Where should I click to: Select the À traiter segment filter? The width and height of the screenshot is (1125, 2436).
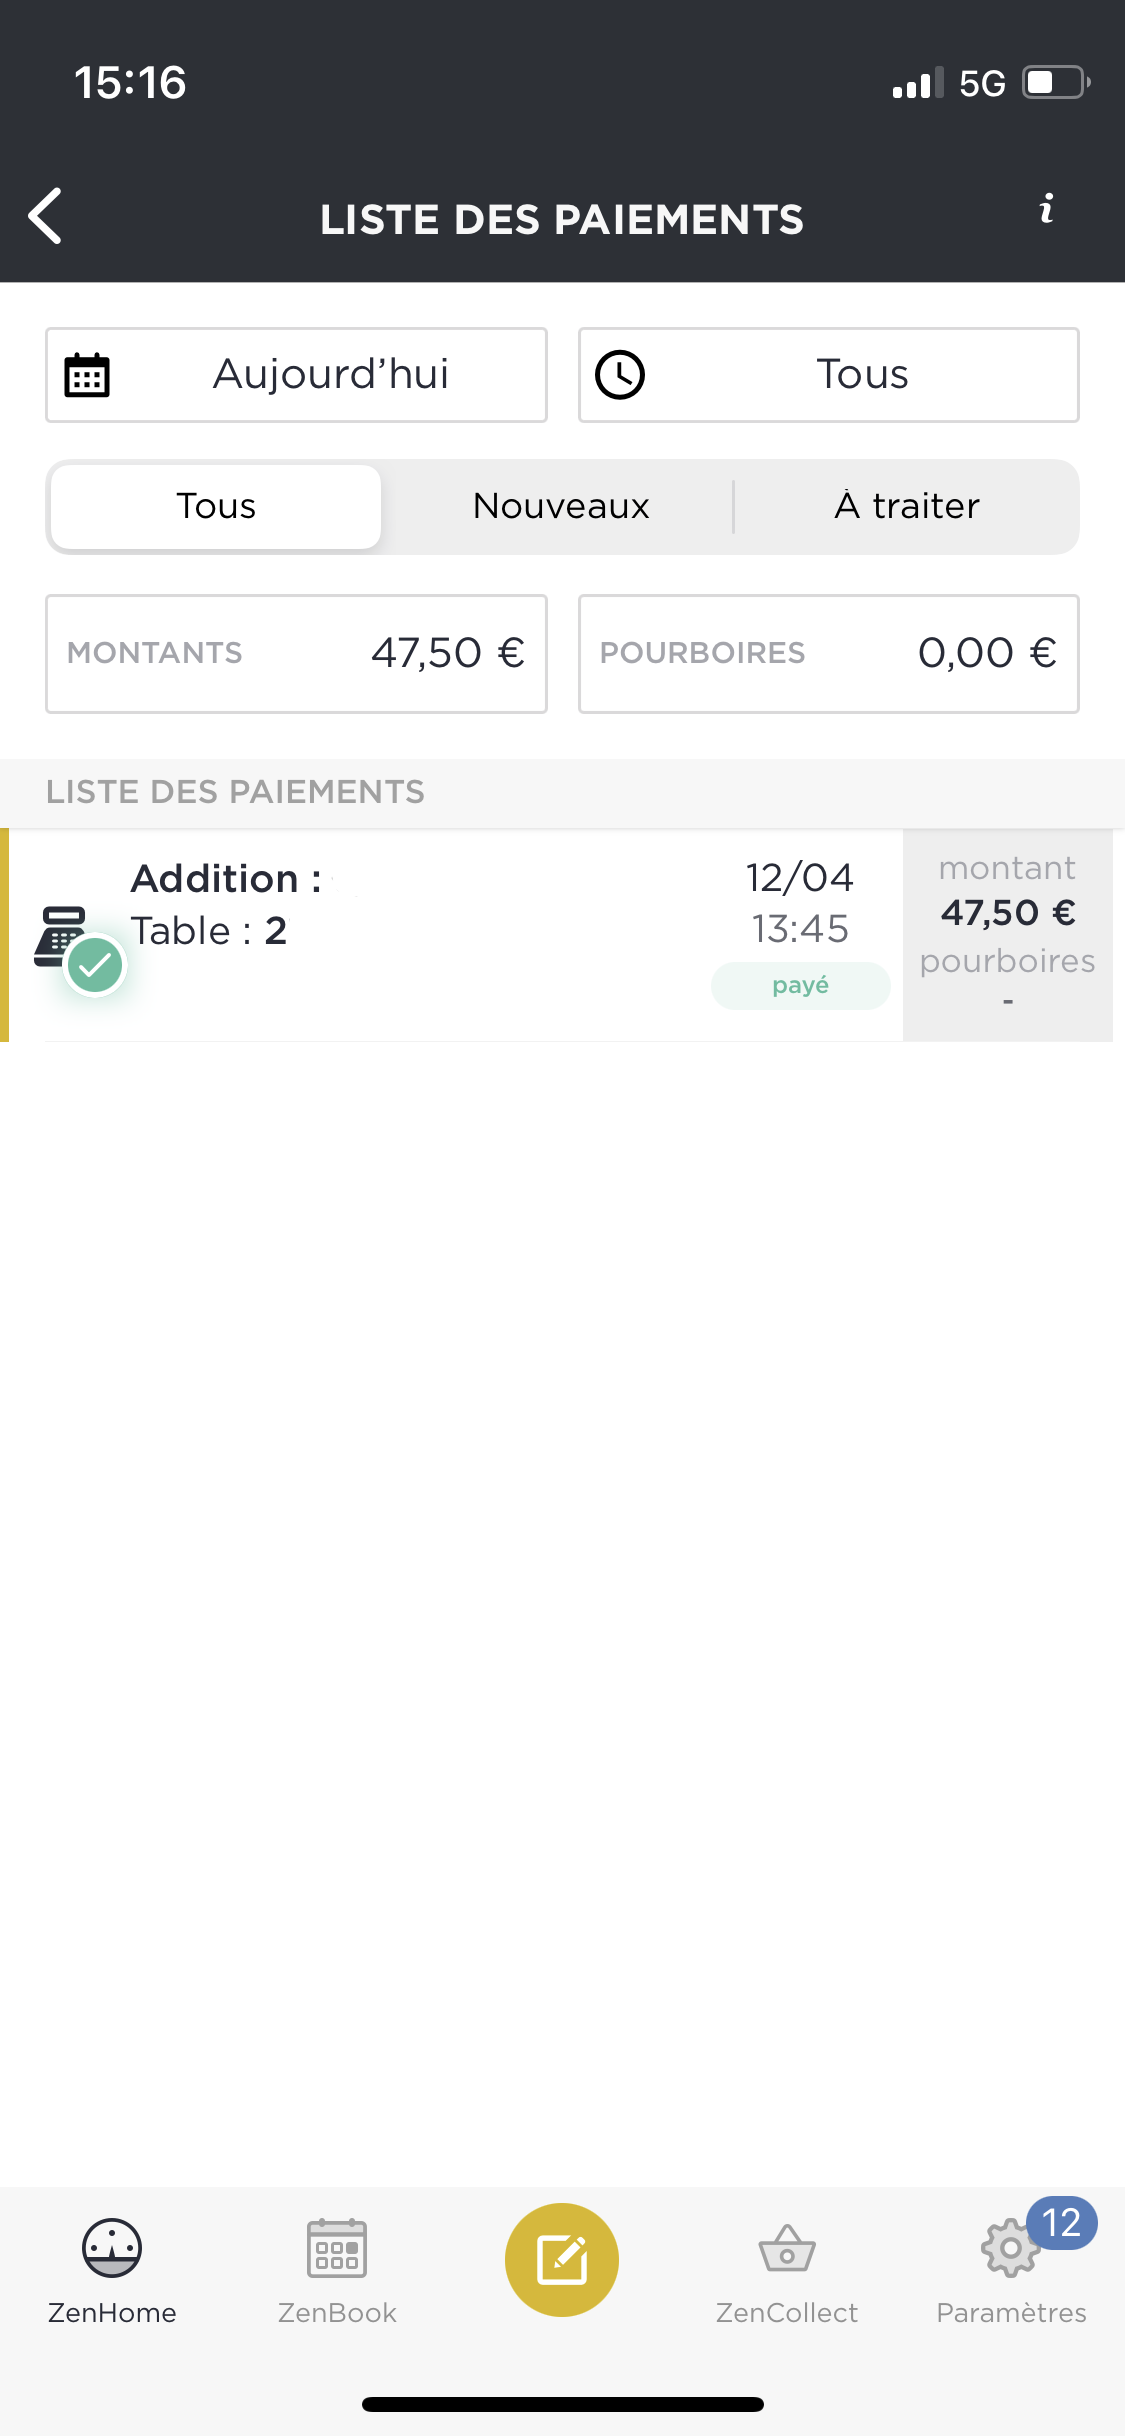pos(907,506)
